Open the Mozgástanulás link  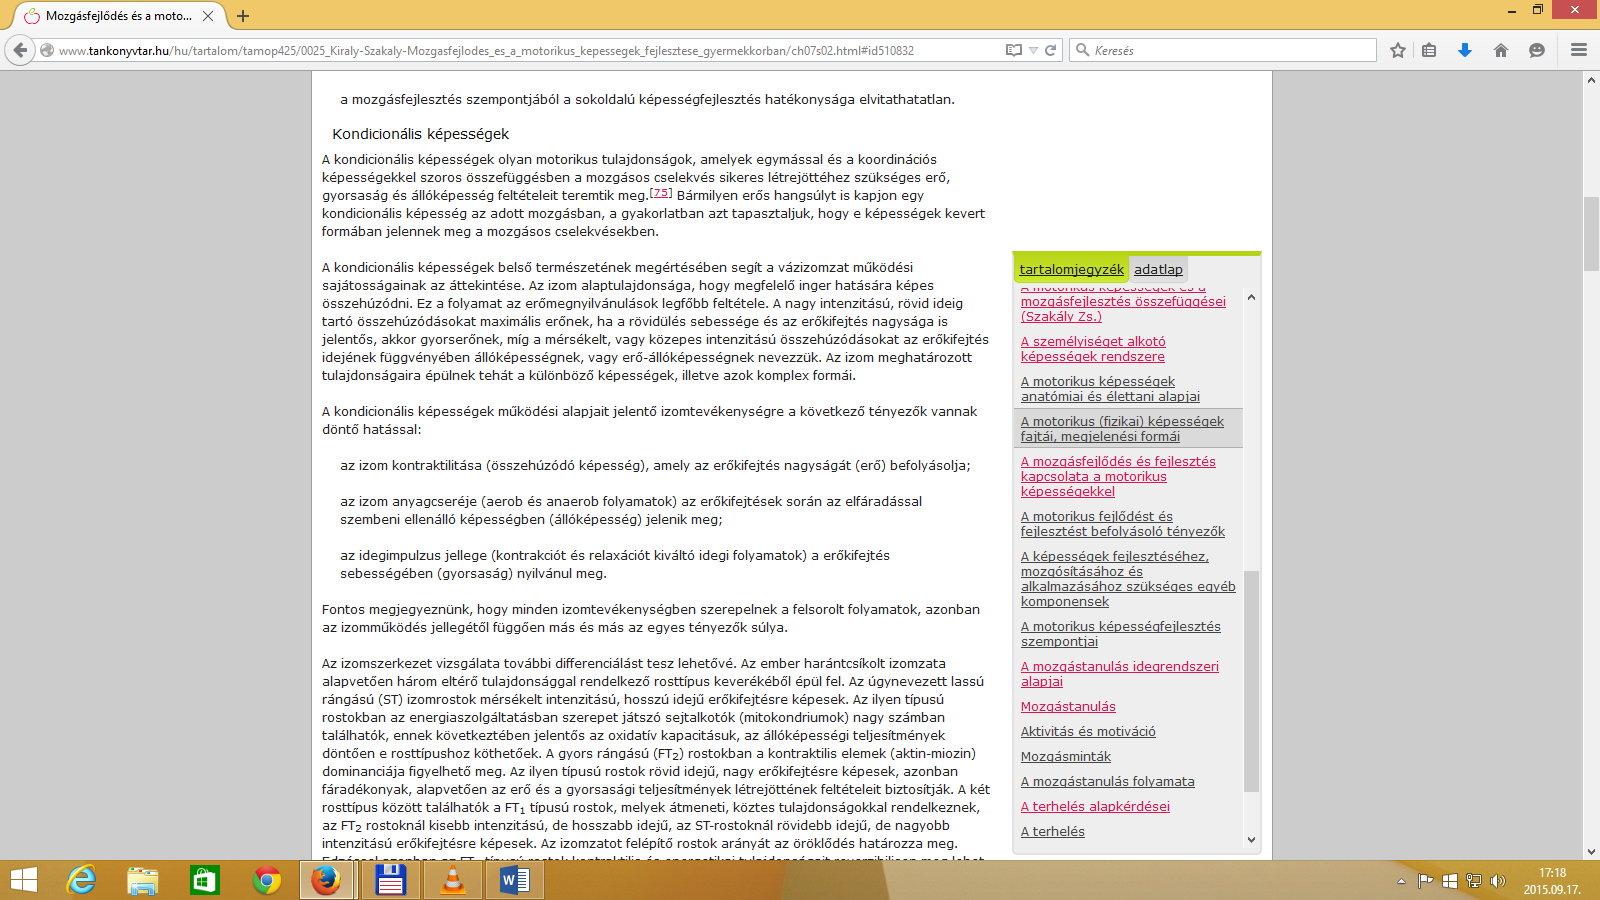pyautogui.click(x=1068, y=707)
